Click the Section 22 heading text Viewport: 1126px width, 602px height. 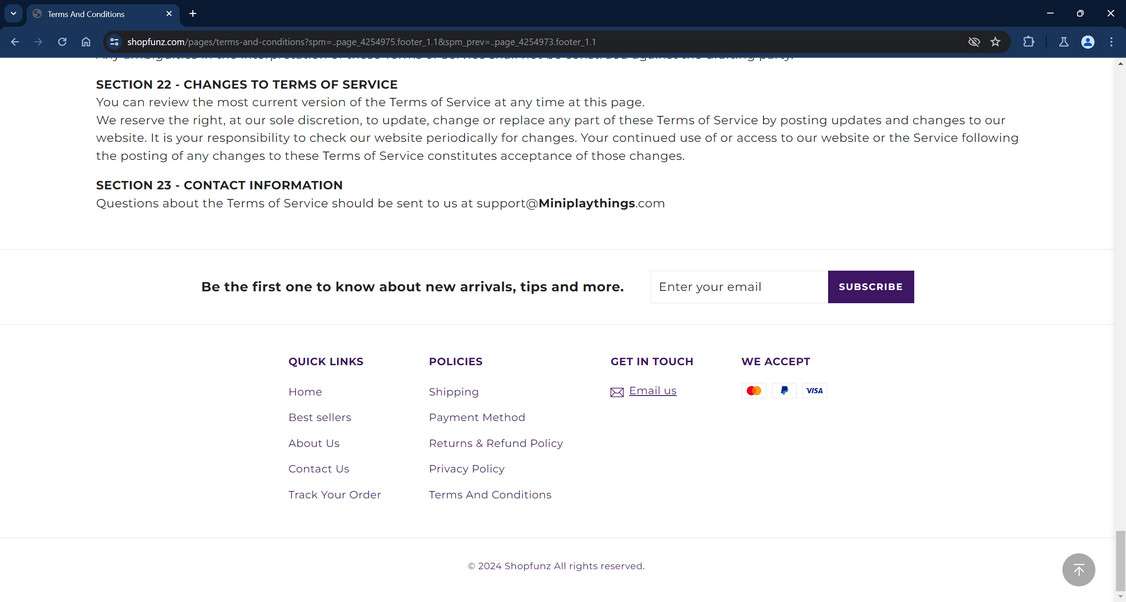coord(246,84)
